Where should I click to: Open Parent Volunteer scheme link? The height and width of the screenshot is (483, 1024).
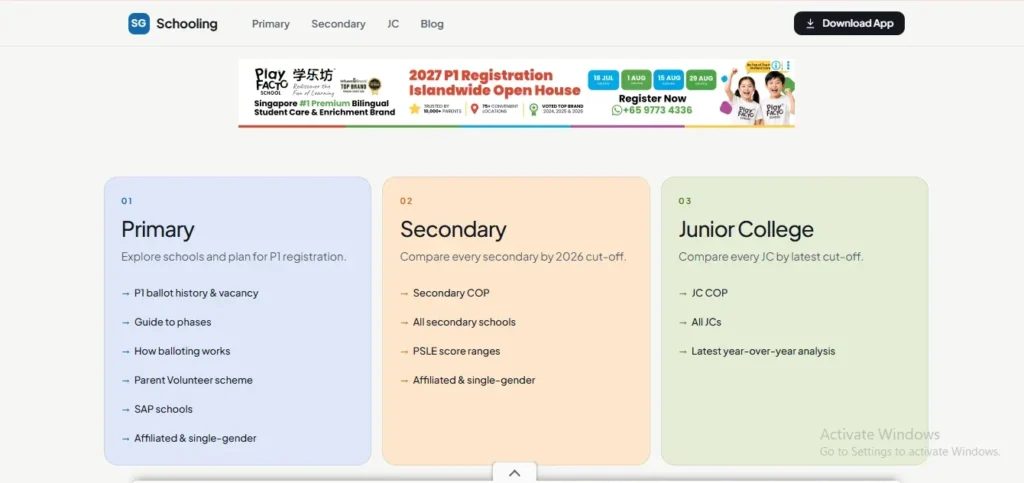(x=193, y=380)
